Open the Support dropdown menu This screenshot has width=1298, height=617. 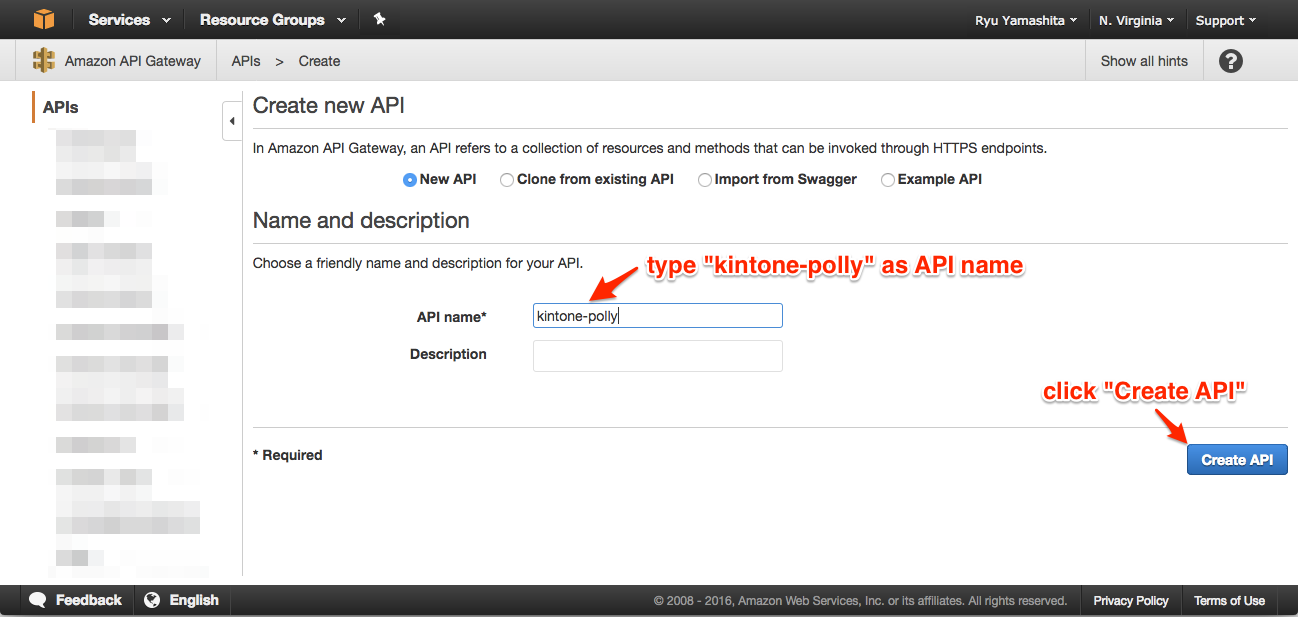(1226, 20)
